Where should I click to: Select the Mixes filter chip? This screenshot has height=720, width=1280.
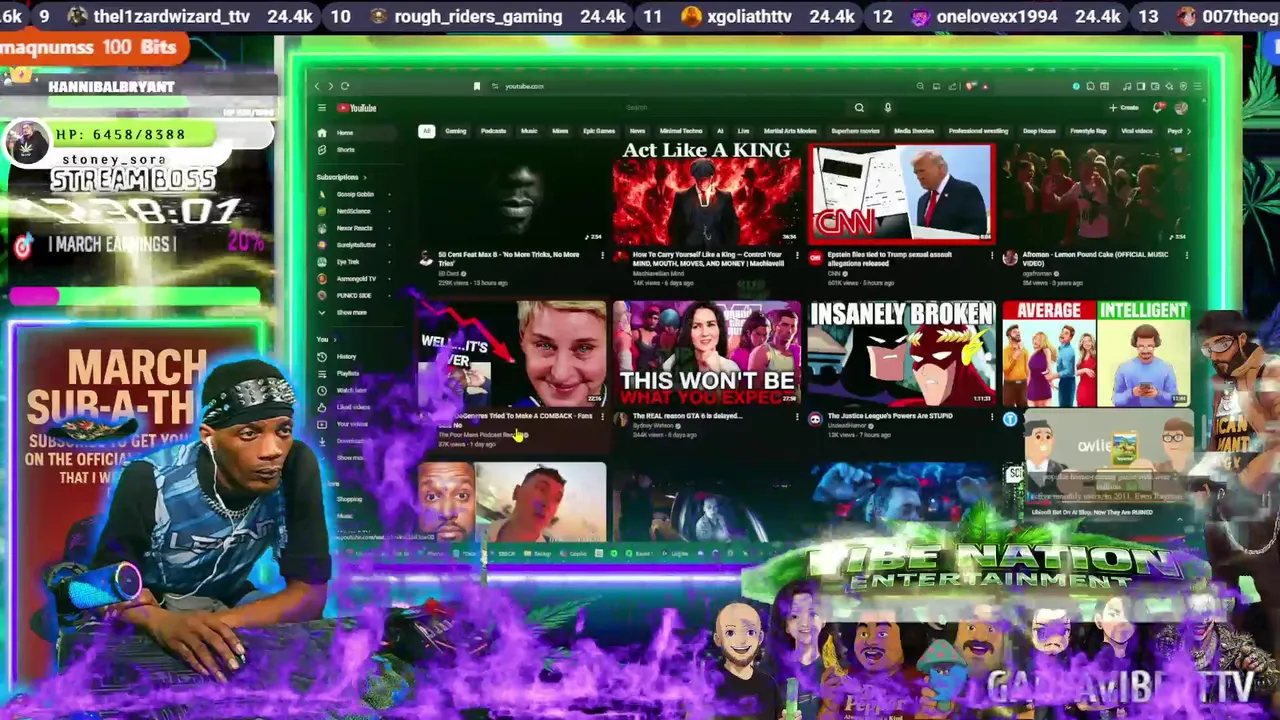coord(560,131)
